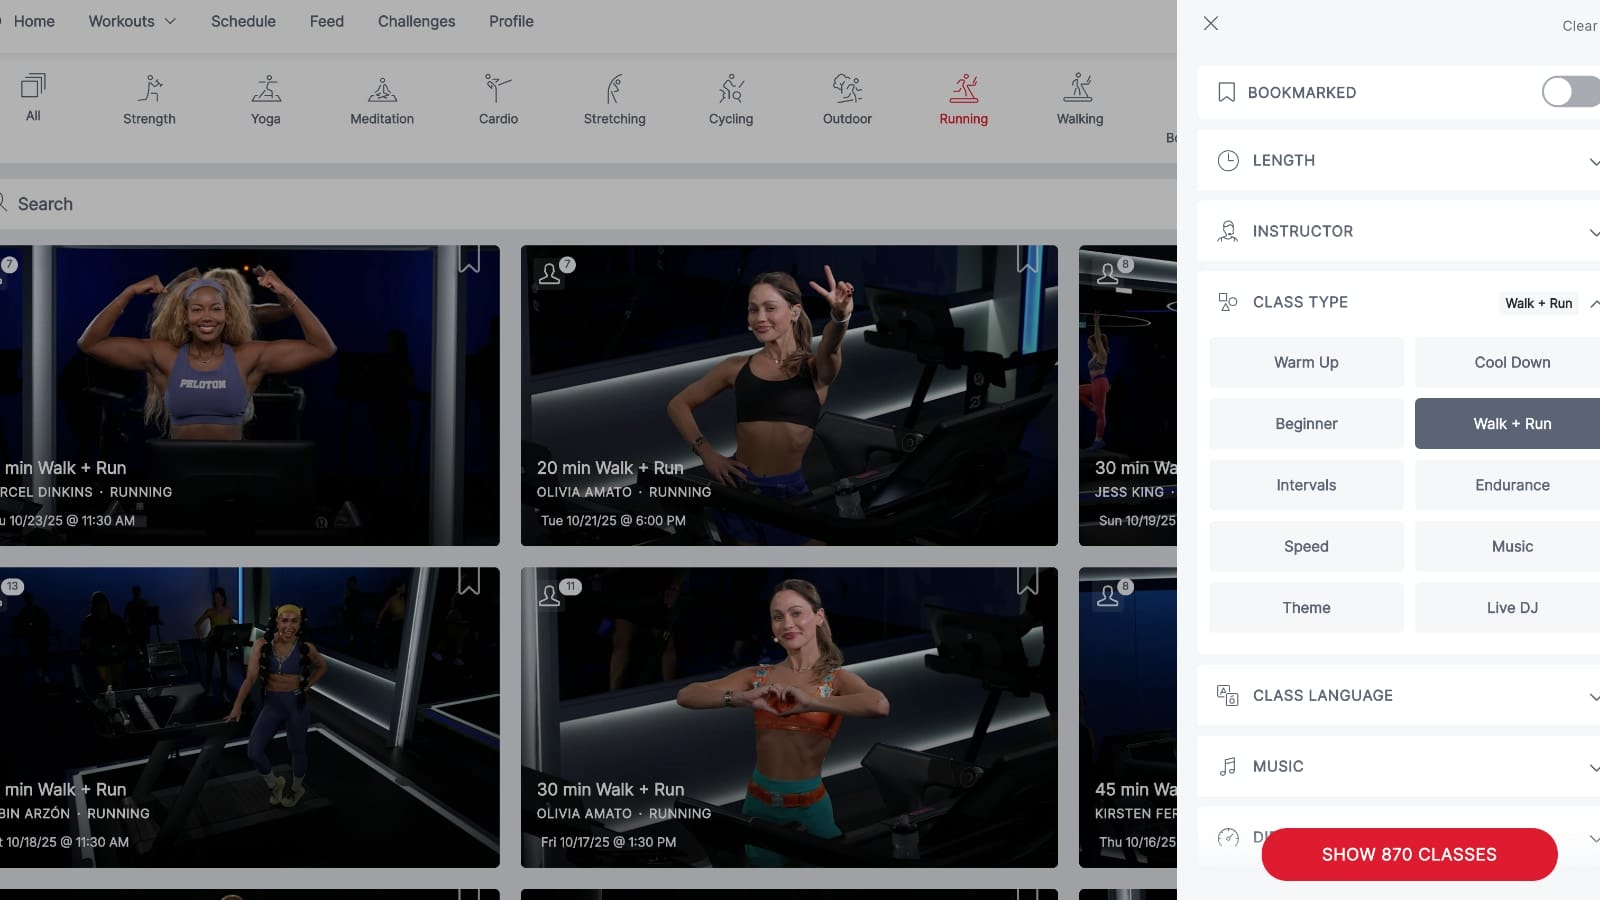Bookmark the 20 min Walk + Run class
1600x900 pixels.
pyautogui.click(x=1027, y=260)
